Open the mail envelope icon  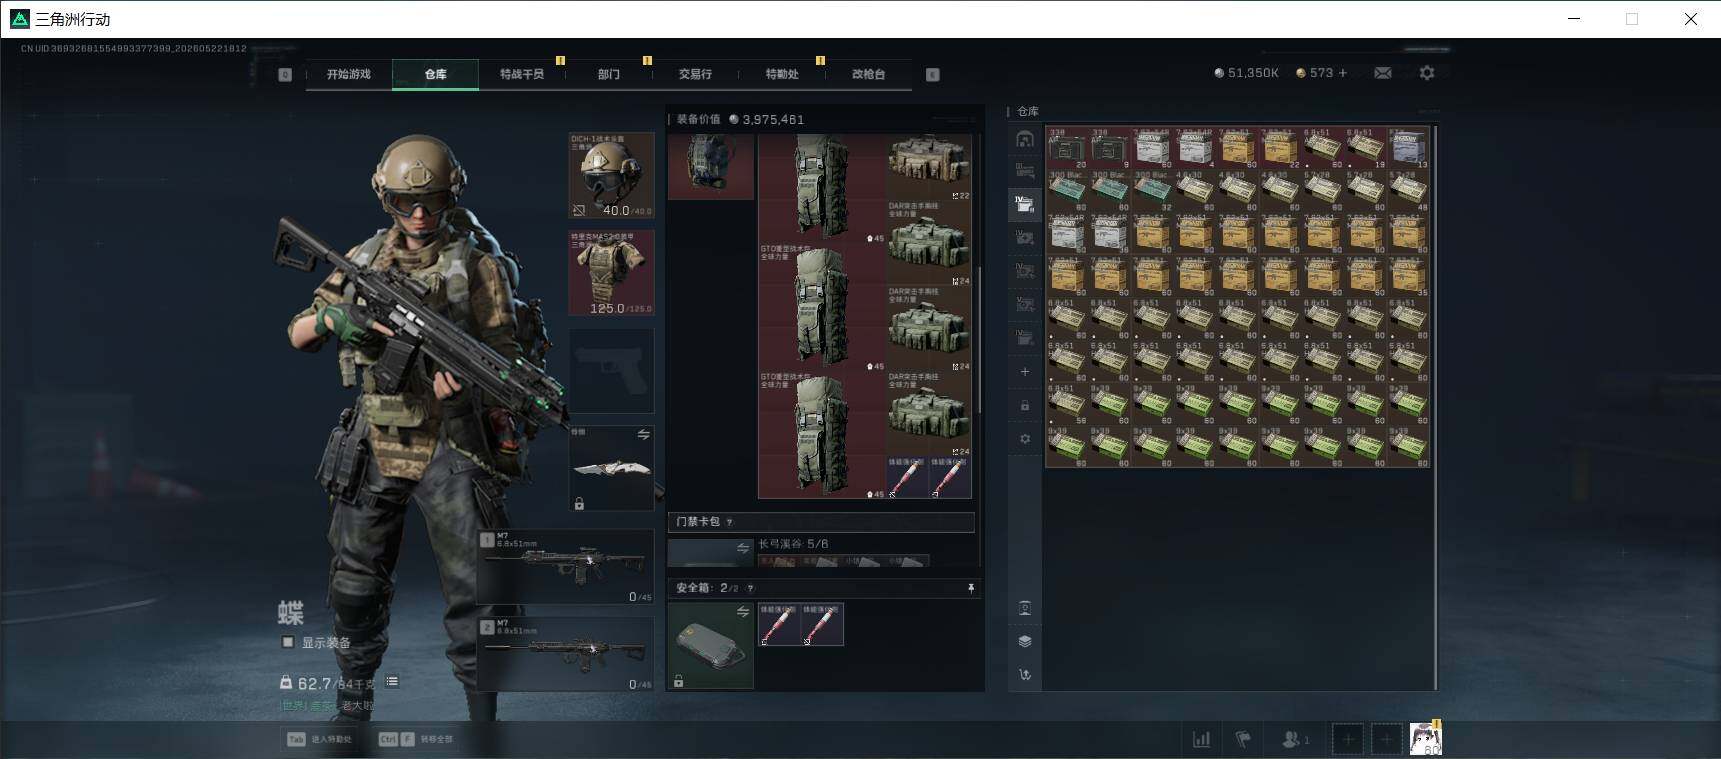[1383, 73]
